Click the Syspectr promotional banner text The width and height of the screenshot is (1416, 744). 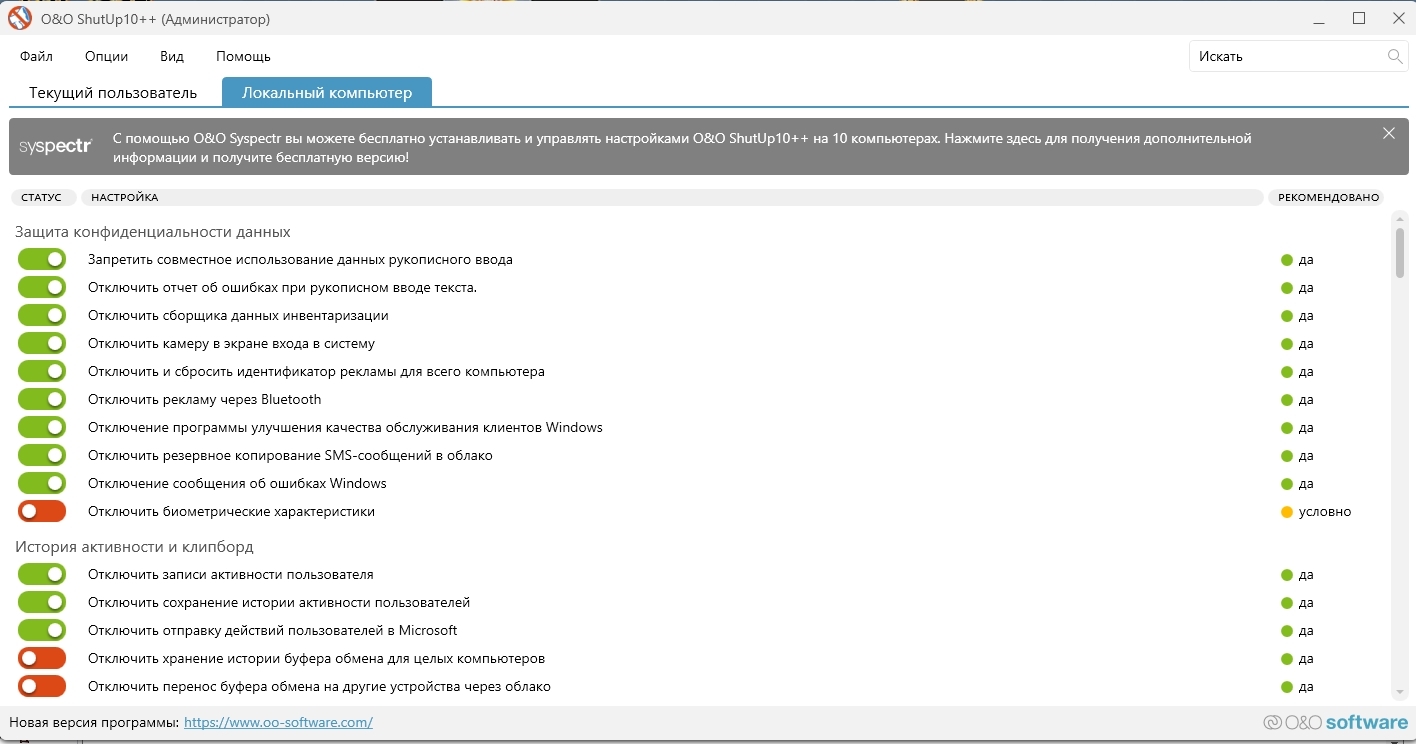click(x=682, y=147)
